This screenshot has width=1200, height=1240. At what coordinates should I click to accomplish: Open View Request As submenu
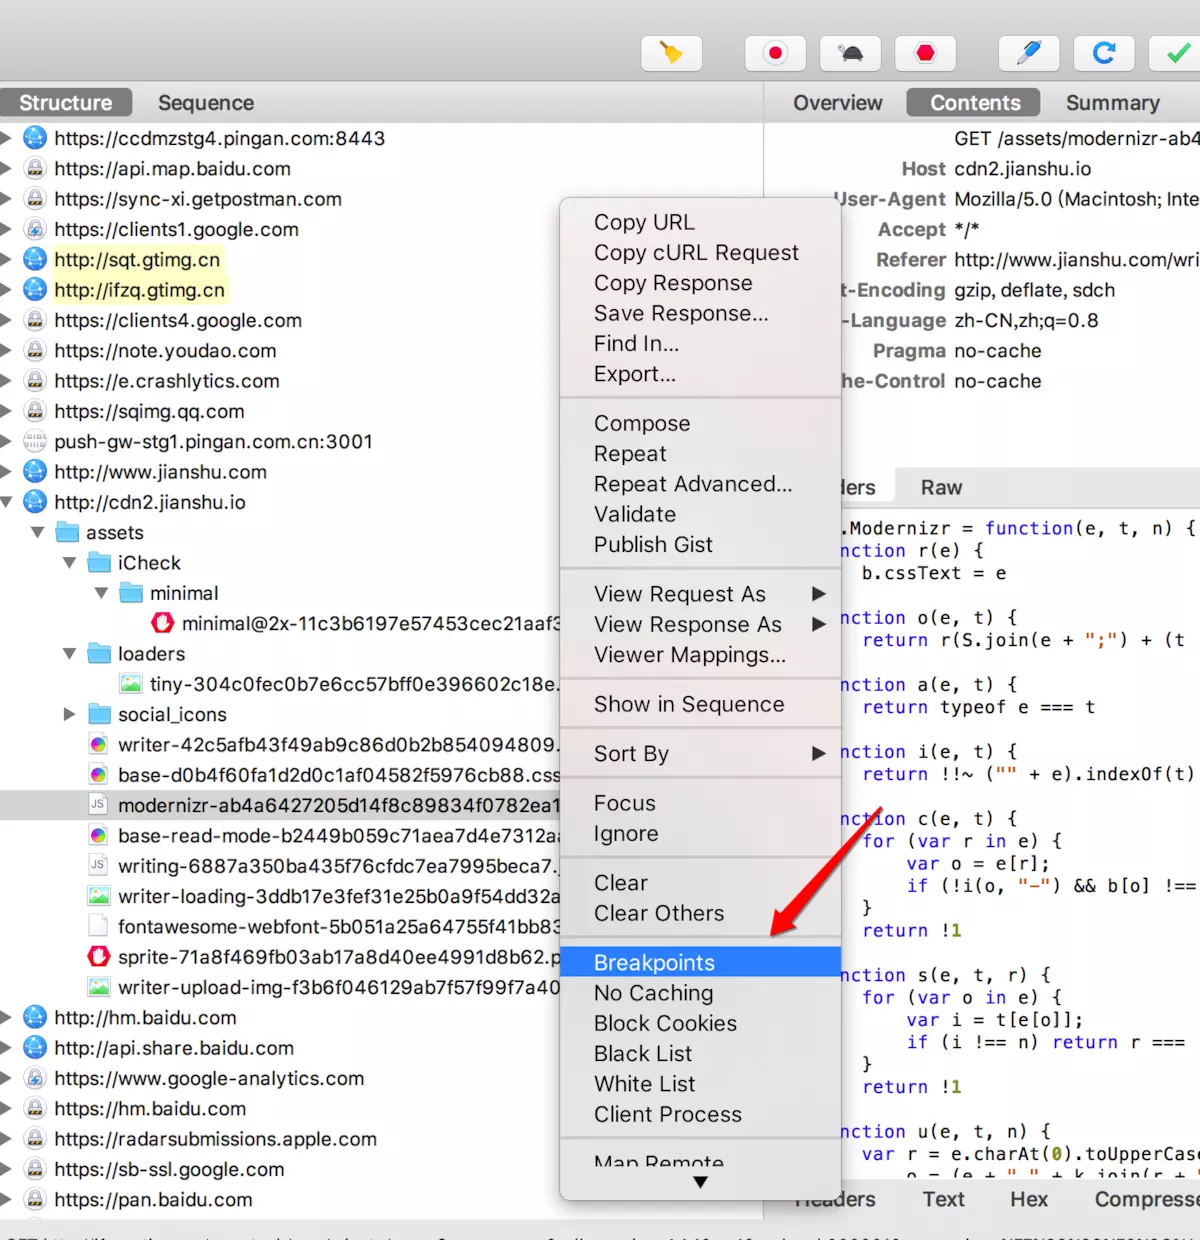[700, 594]
